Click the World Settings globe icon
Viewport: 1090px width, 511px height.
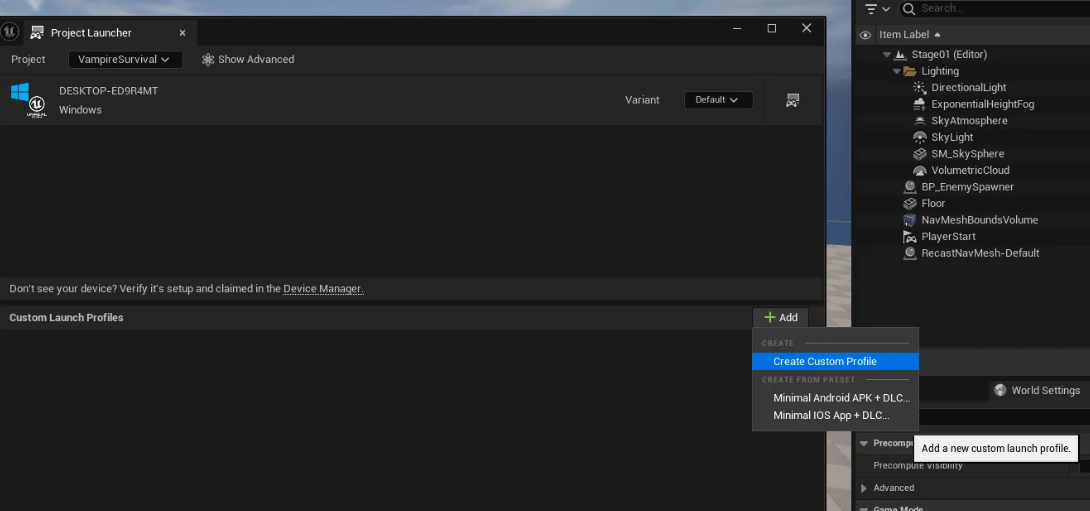point(1000,391)
